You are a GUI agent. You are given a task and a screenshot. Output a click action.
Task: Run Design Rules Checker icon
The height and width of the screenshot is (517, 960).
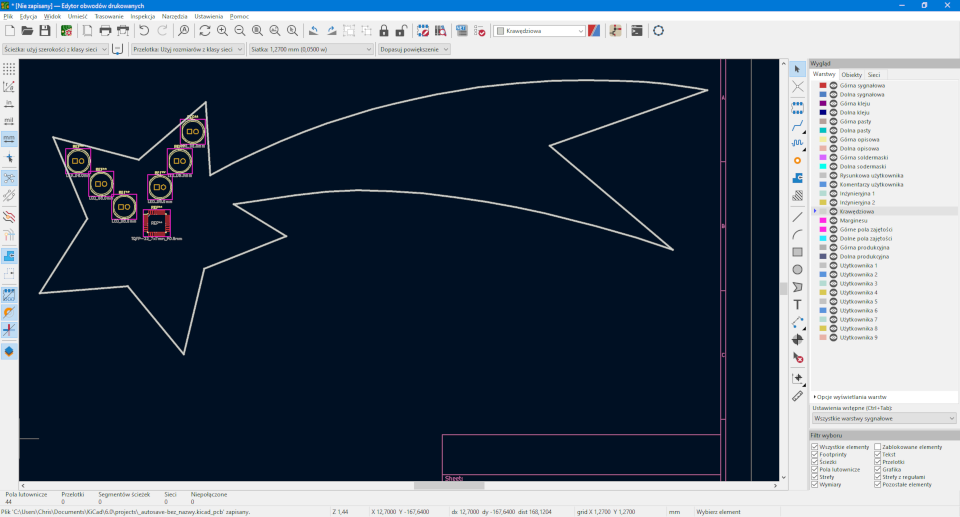pyautogui.click(x=479, y=31)
